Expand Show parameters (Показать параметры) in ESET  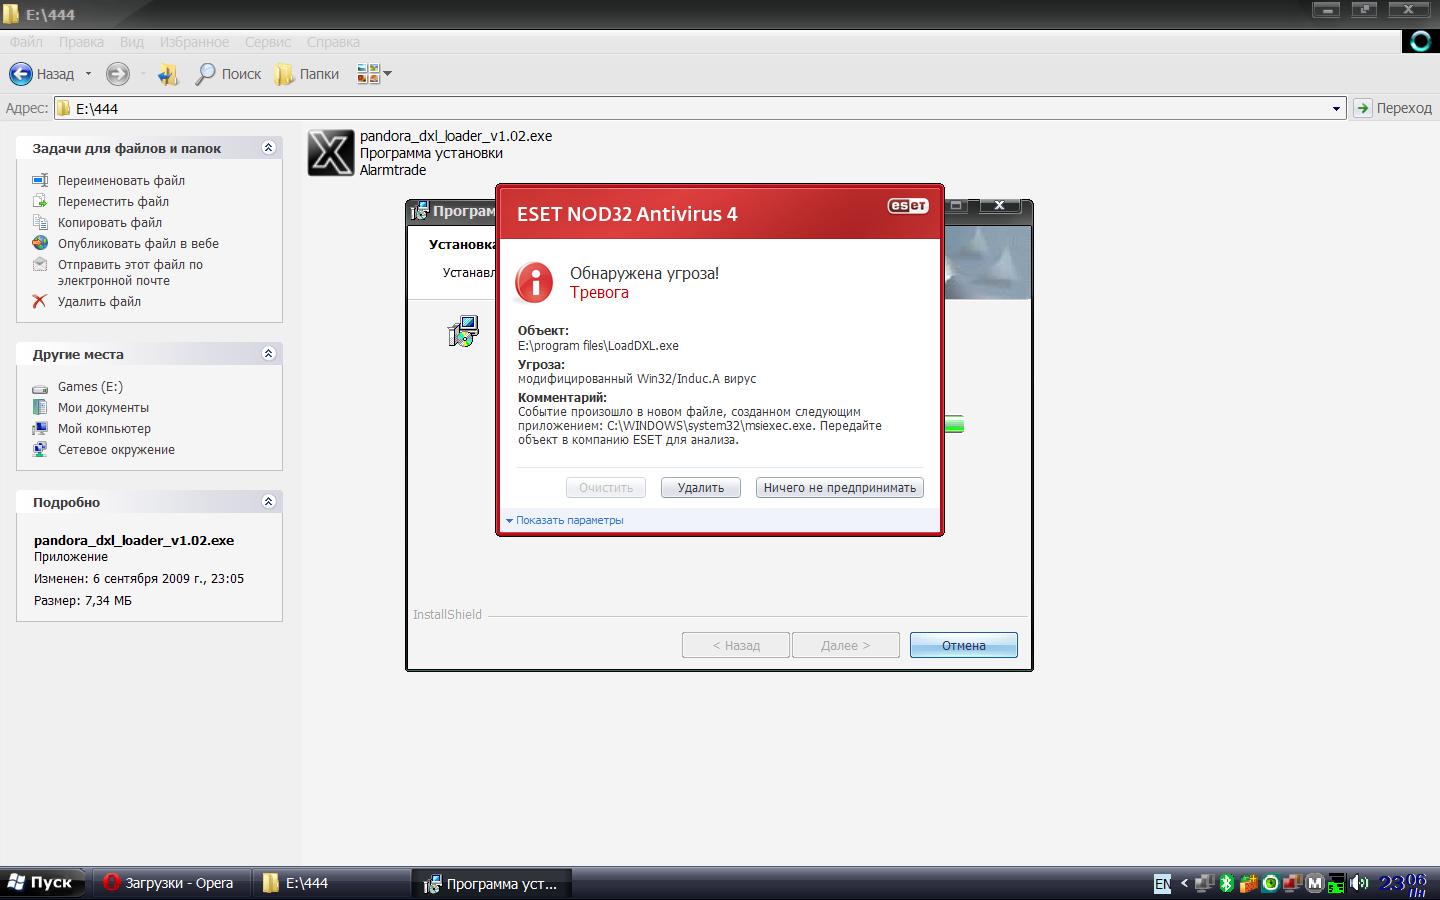coord(566,520)
